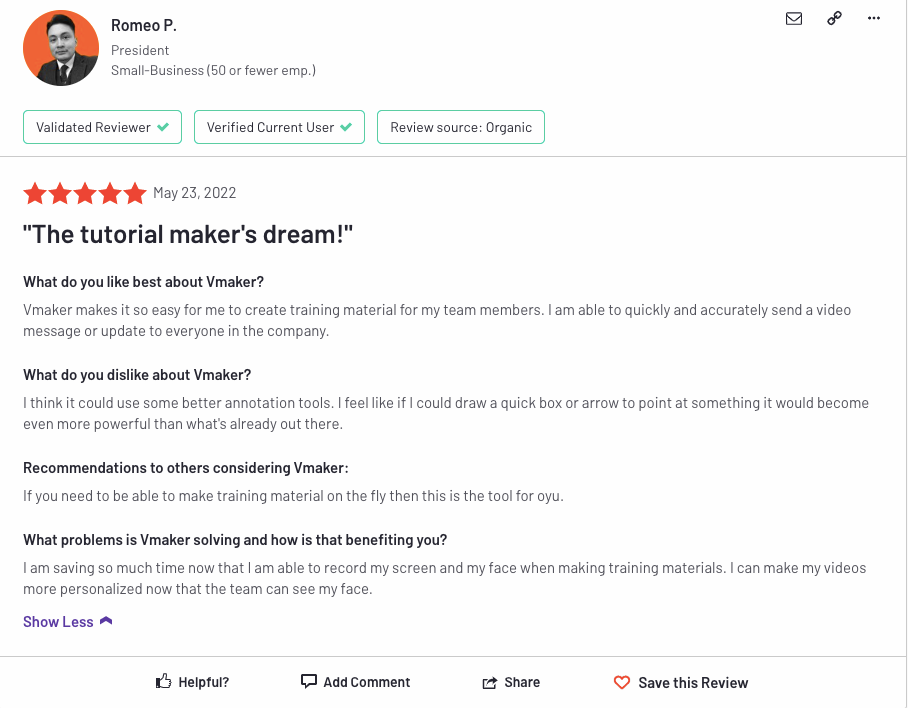Click the first red star of the rating
The width and height of the screenshot is (908, 708).
coord(34,193)
